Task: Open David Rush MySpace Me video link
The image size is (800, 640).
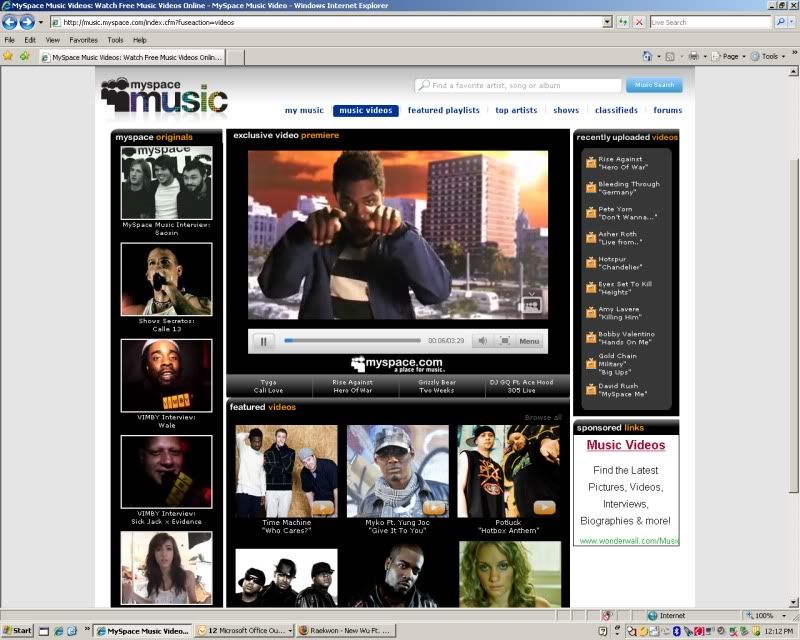Action: (x=622, y=390)
